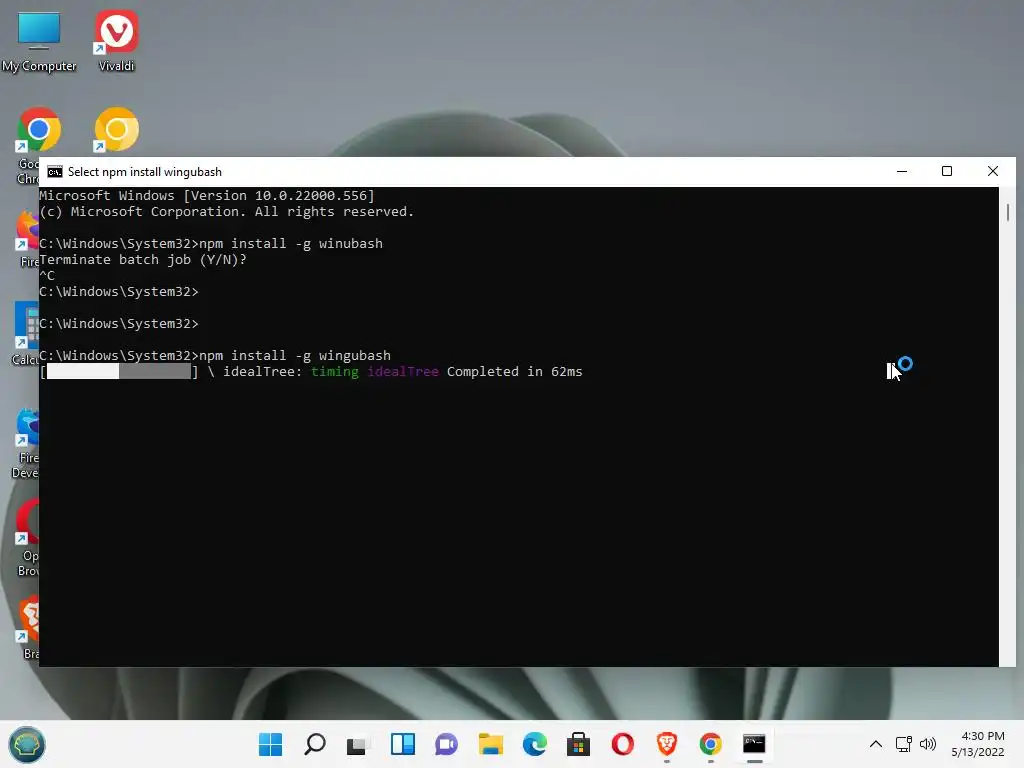Open Task View on the taskbar
Viewport: 1024px width, 768px height.
coord(358,744)
